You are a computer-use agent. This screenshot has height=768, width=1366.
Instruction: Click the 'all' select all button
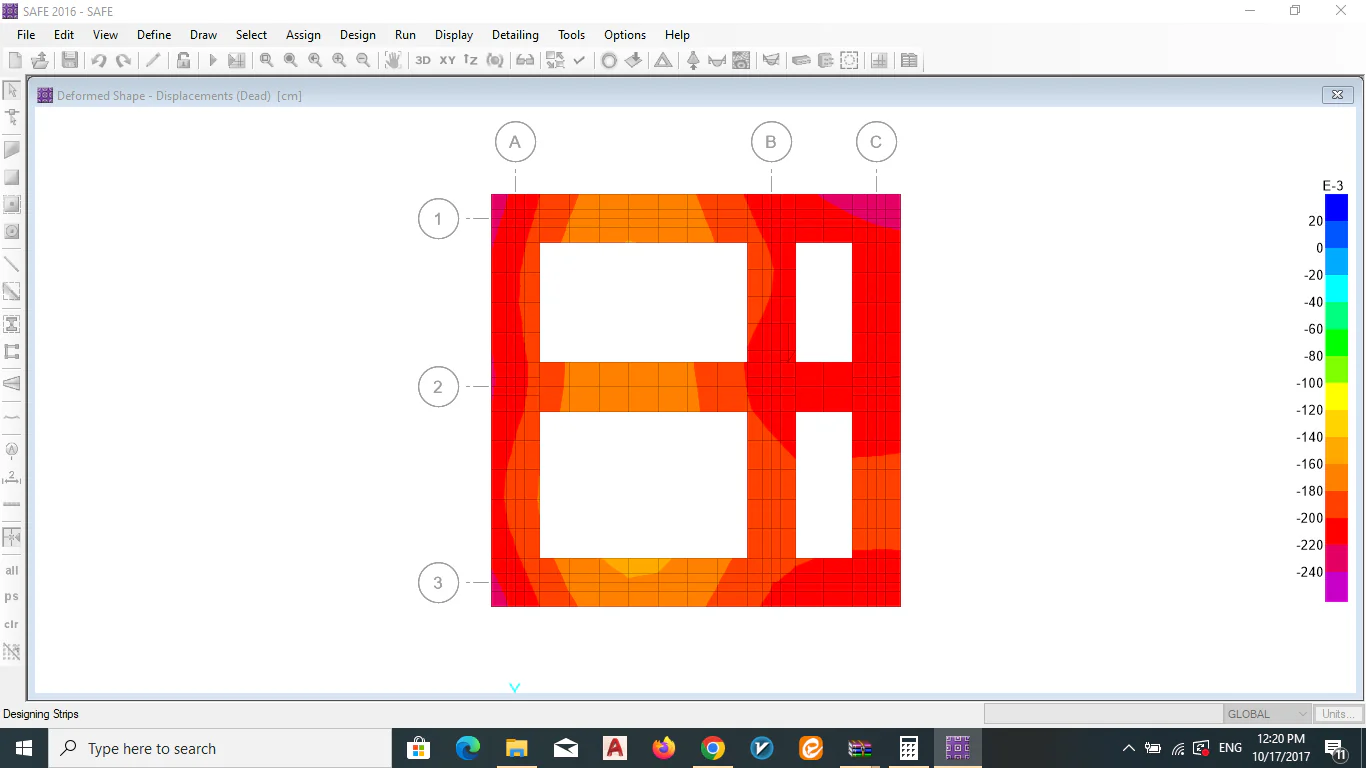pyautogui.click(x=12, y=571)
